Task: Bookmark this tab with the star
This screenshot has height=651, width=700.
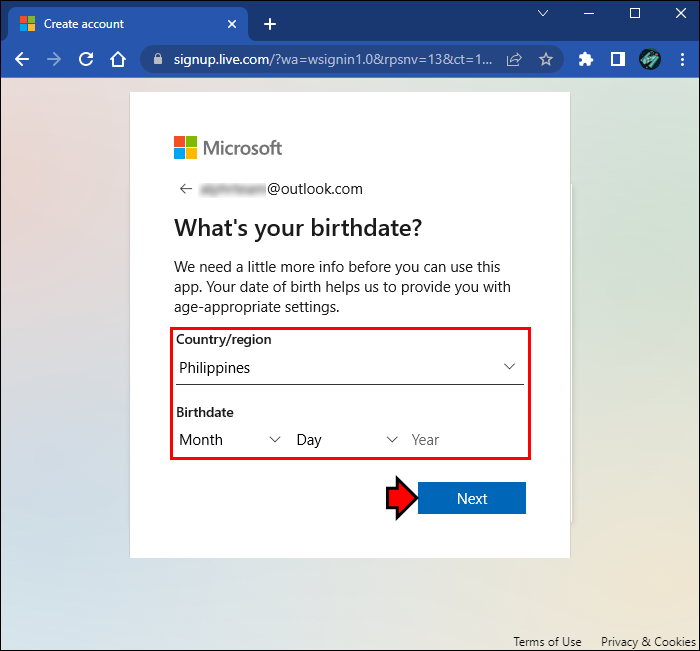Action: tap(546, 59)
